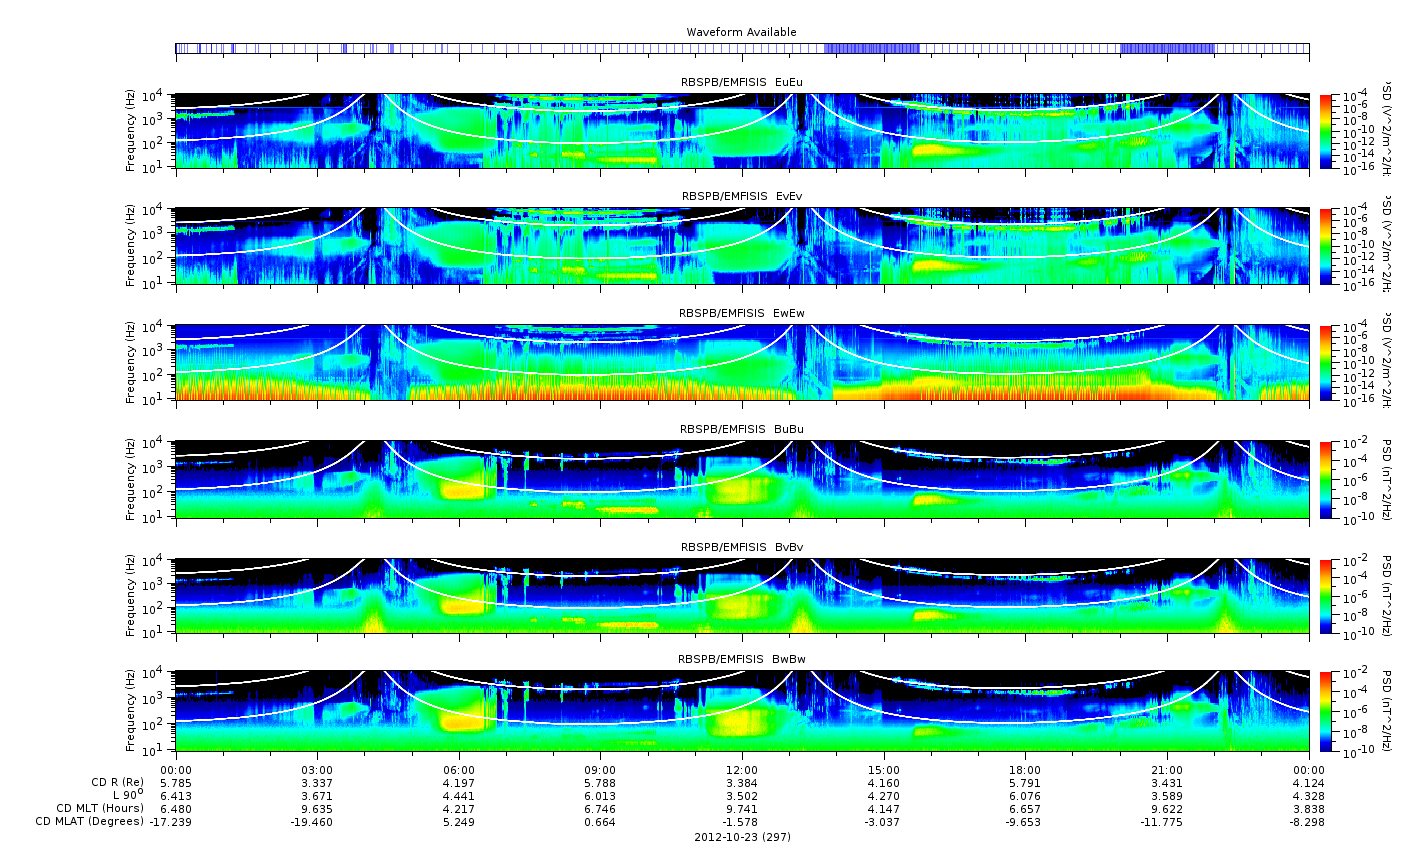Viewport: 1408px width, 859px height.
Task: Click the BuBu panel title label
Action: pyautogui.click(x=741, y=429)
